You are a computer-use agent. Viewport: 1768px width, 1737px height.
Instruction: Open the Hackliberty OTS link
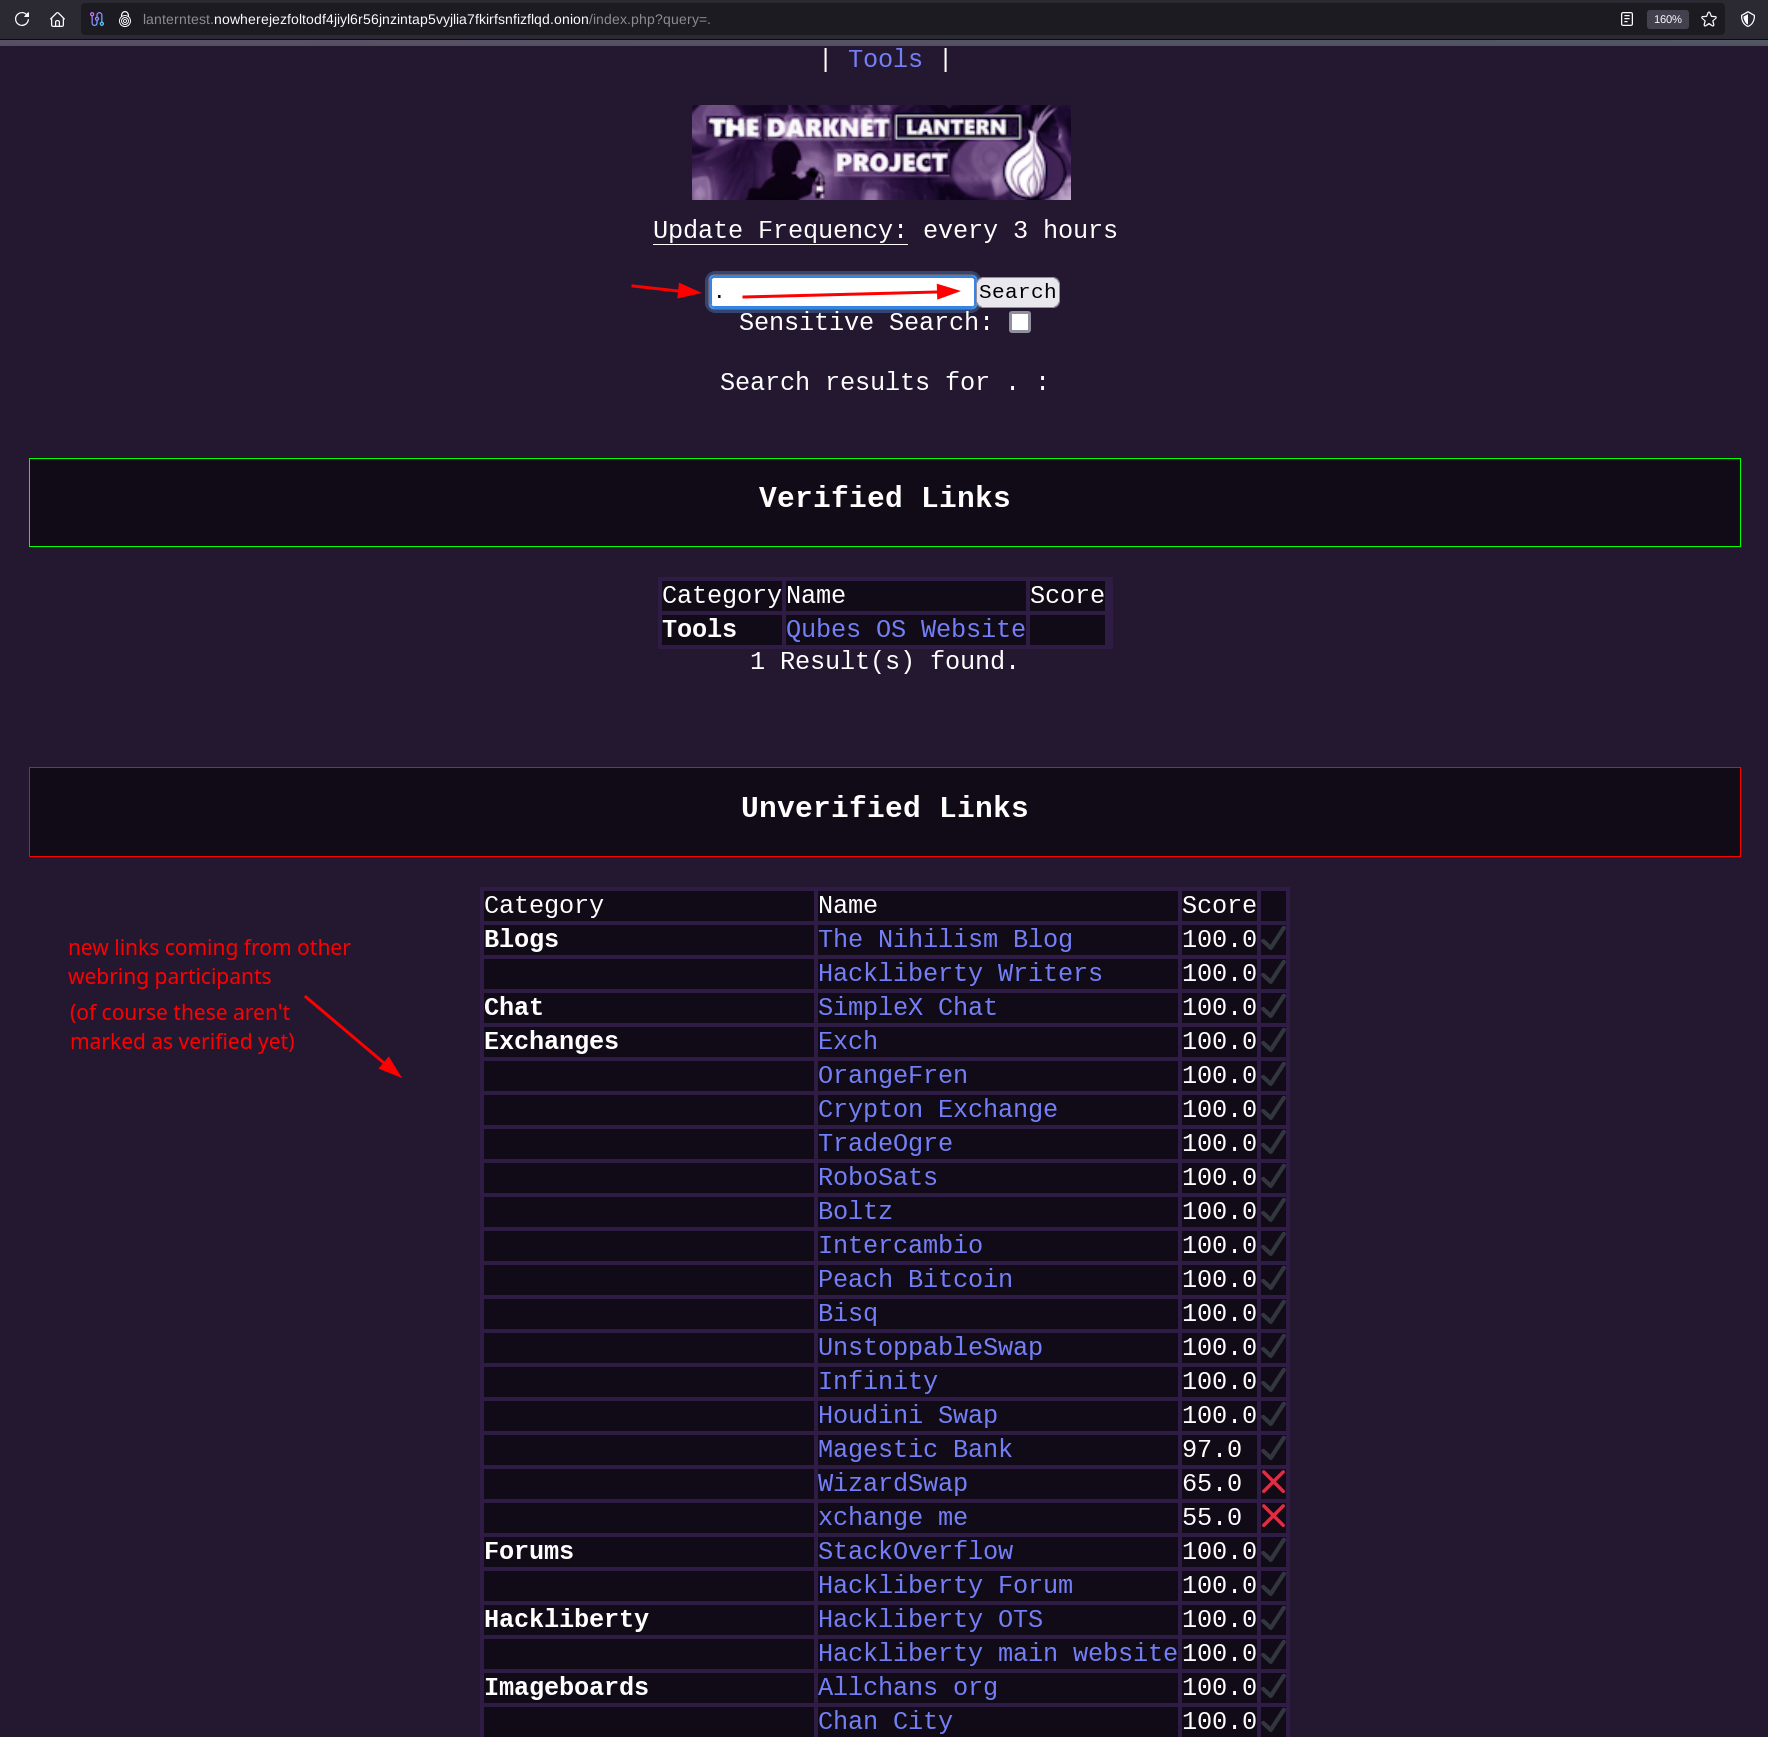pyautogui.click(x=929, y=1619)
